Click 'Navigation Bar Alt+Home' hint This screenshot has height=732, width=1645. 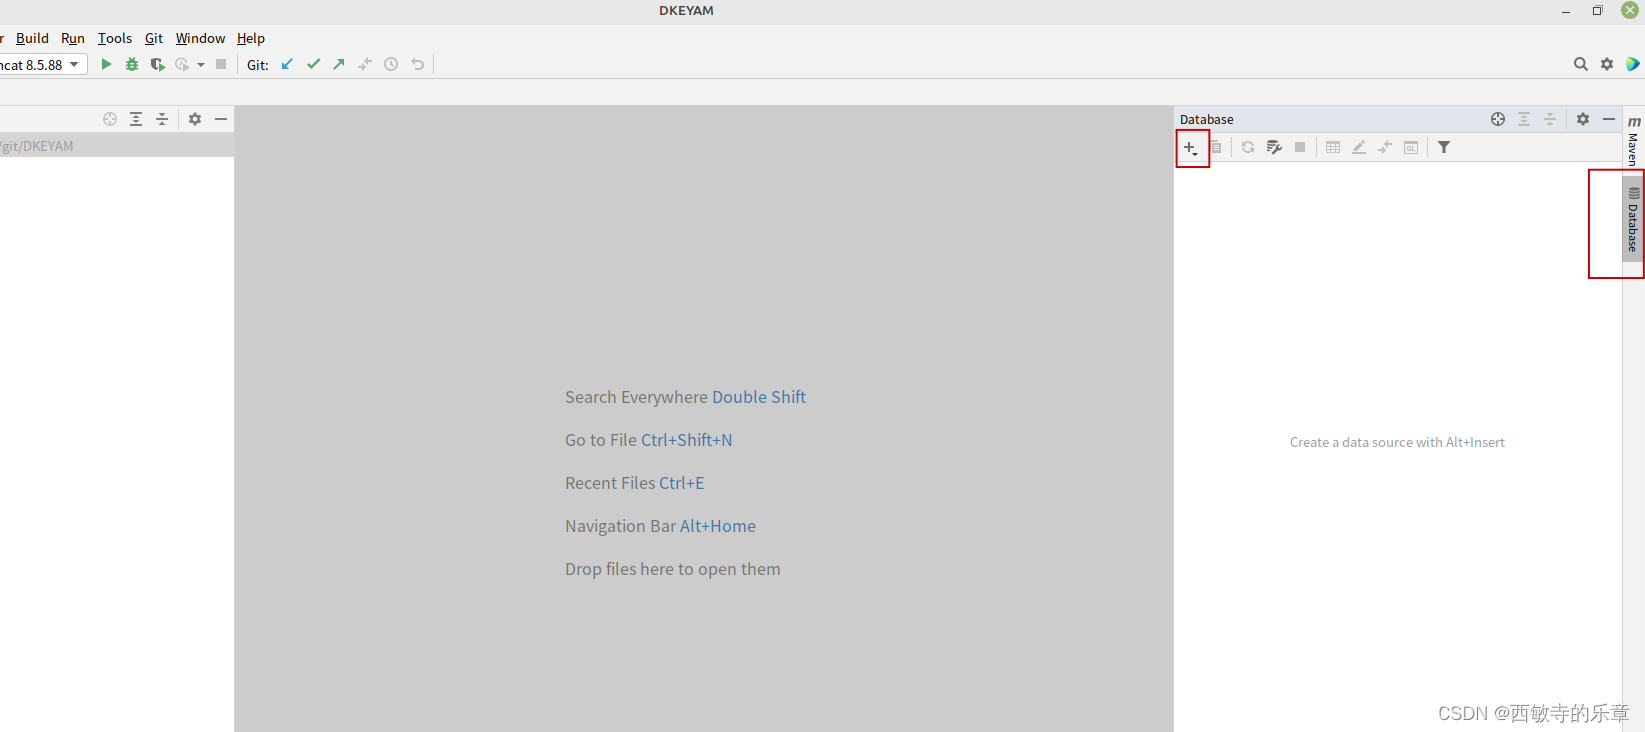click(x=660, y=526)
